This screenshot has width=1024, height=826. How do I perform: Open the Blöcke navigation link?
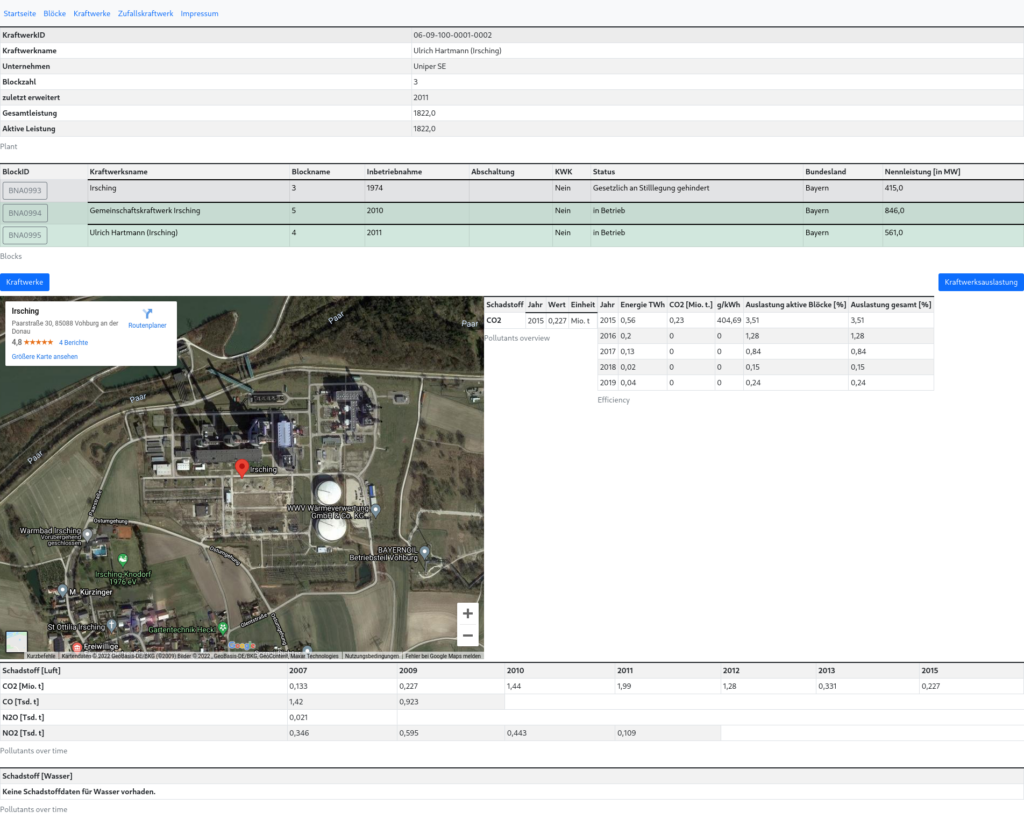point(55,14)
